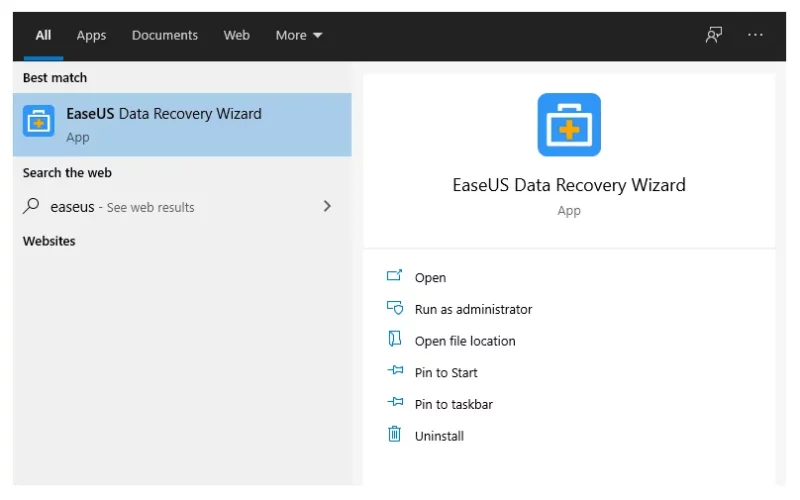
Task: Switch to the Apps tab
Action: pos(91,36)
